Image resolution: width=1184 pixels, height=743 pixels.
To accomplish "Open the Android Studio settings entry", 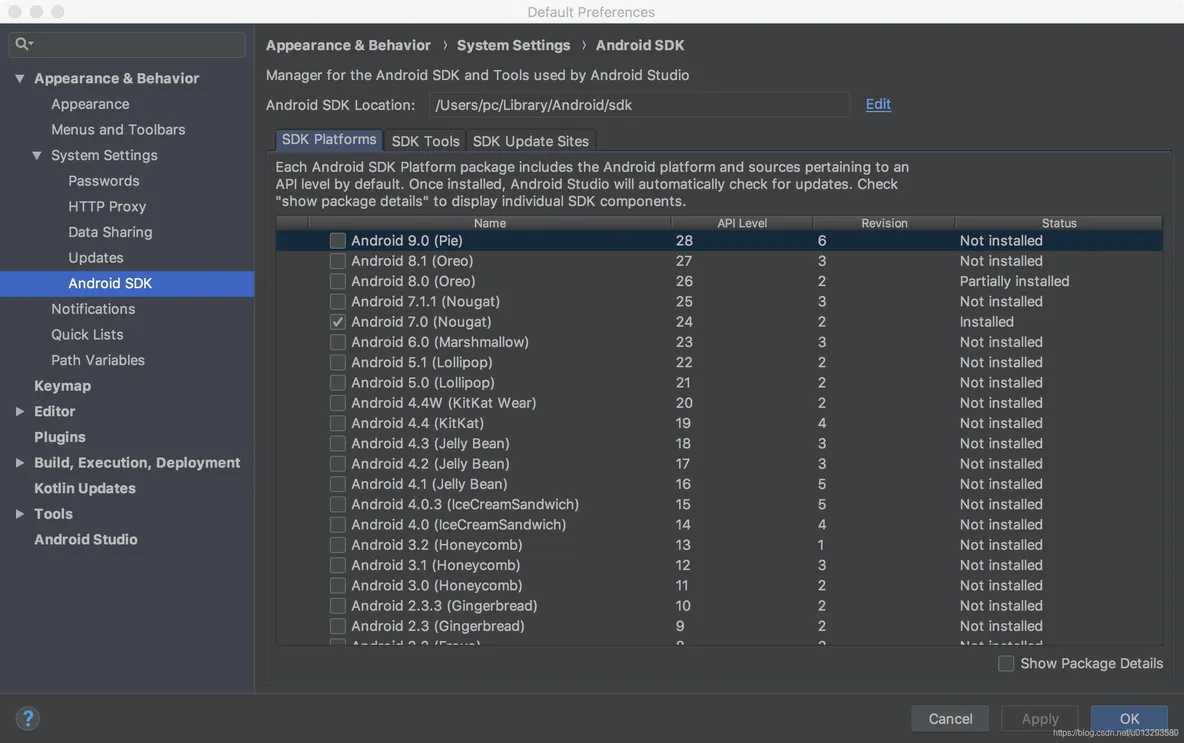I will point(85,540).
